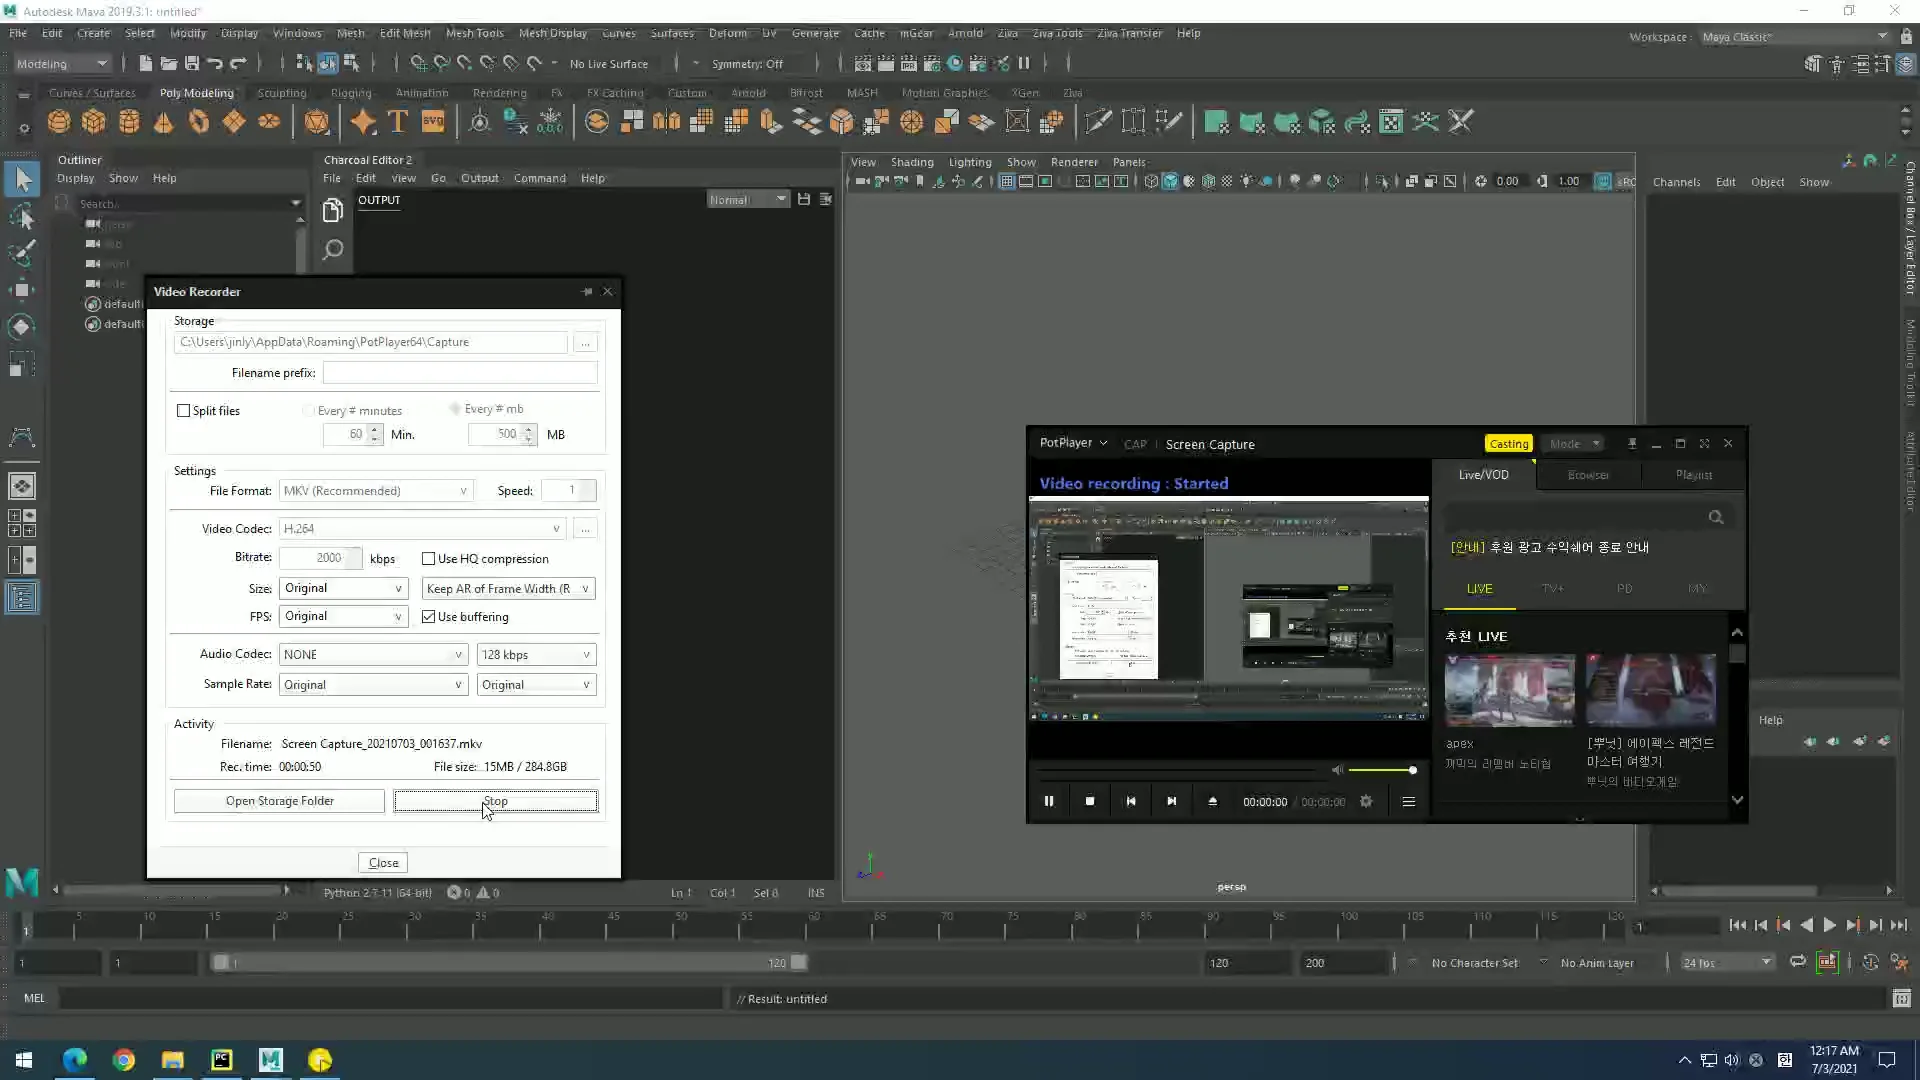Screen dimensions: 1920x1080
Task: Click the PotPlayer stop playback button
Action: click(1090, 801)
